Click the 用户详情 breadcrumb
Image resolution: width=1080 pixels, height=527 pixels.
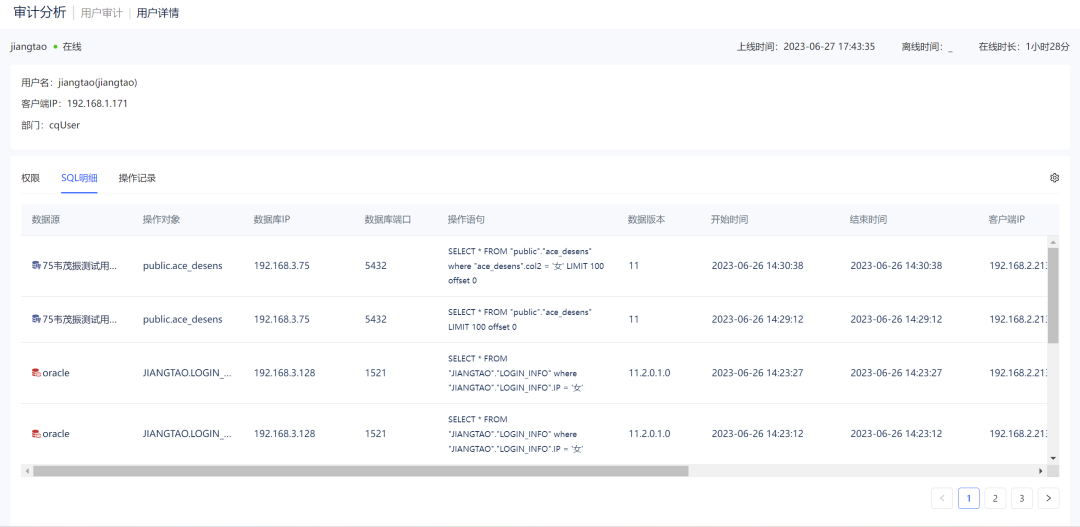[158, 13]
